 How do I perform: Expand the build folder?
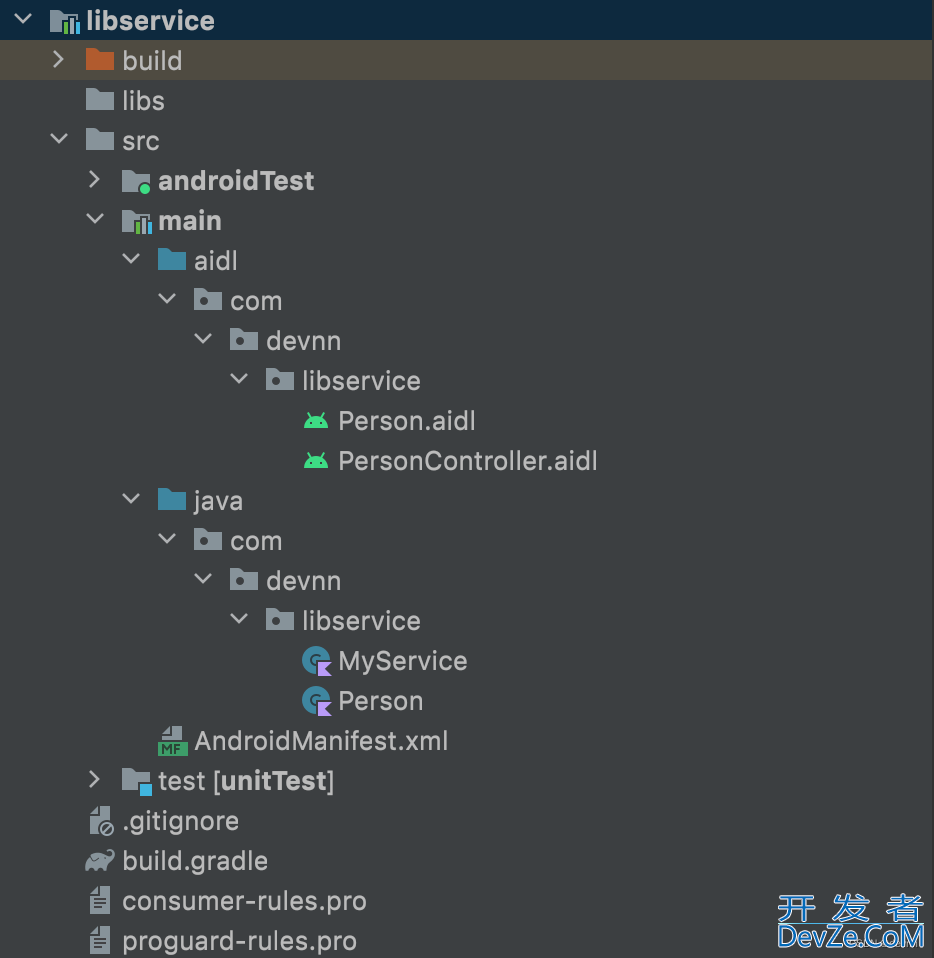coord(59,60)
